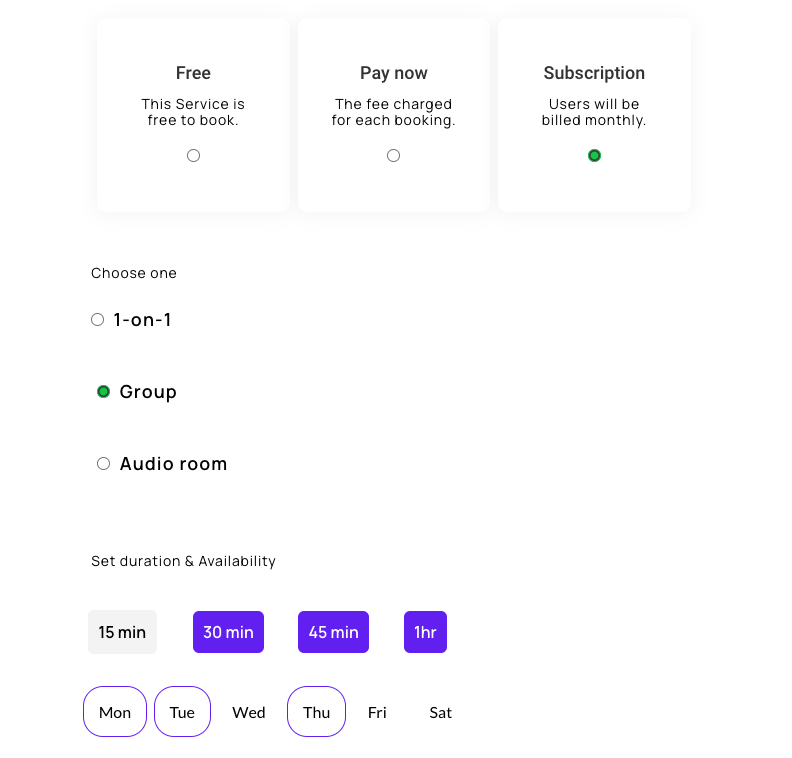Toggle the 1hr duration chip
This screenshot has height=758, width=792.
[x=425, y=632]
